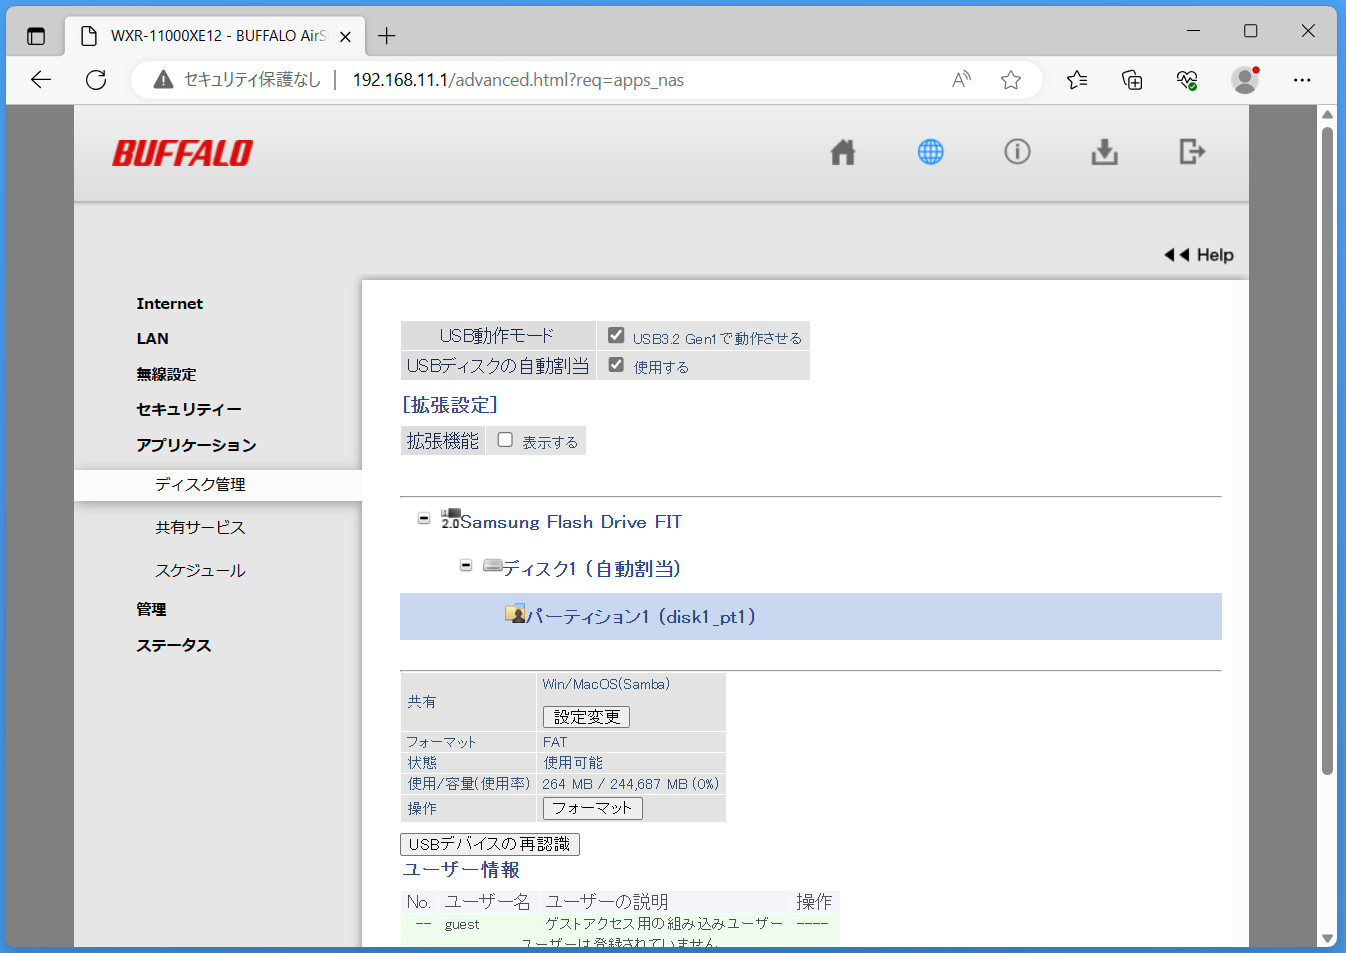Click the 設定変更 button
This screenshot has width=1346, height=953.
586,717
